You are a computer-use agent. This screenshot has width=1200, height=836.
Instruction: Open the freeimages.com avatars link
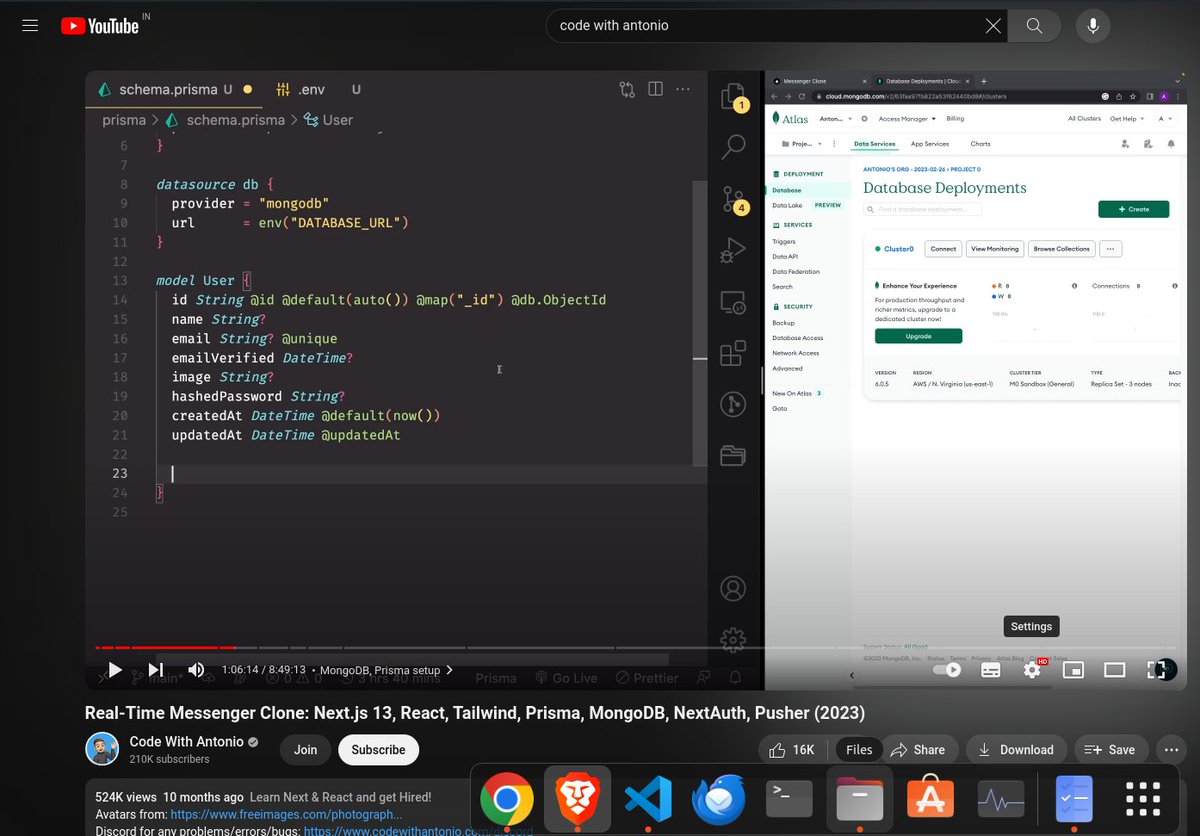[x=286, y=814]
